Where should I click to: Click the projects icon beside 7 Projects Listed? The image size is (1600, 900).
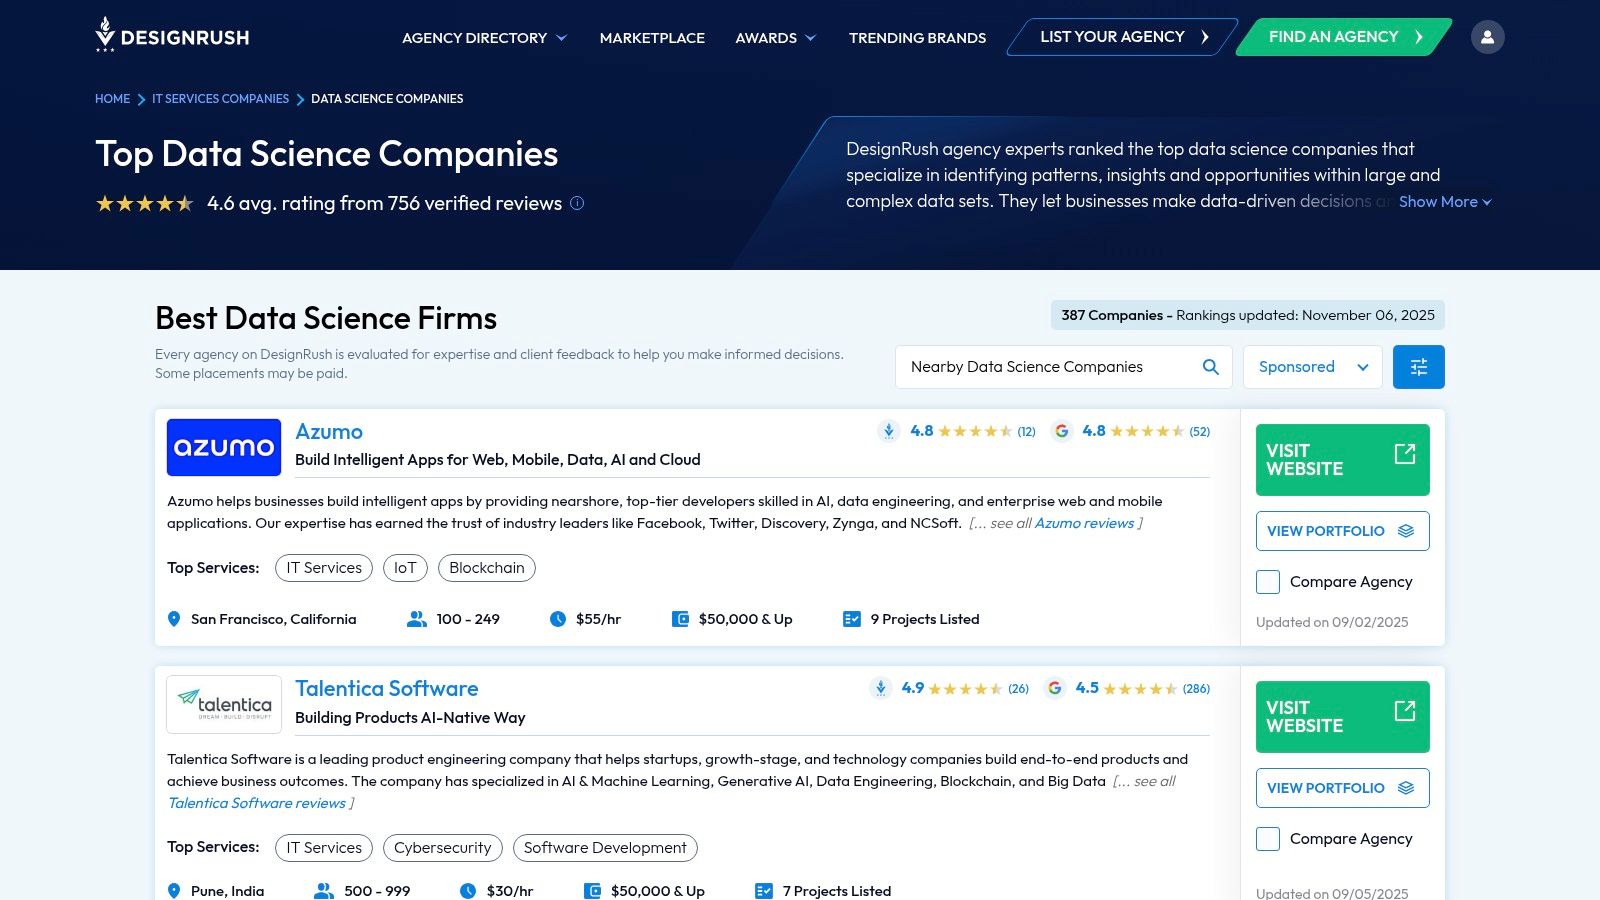point(764,891)
